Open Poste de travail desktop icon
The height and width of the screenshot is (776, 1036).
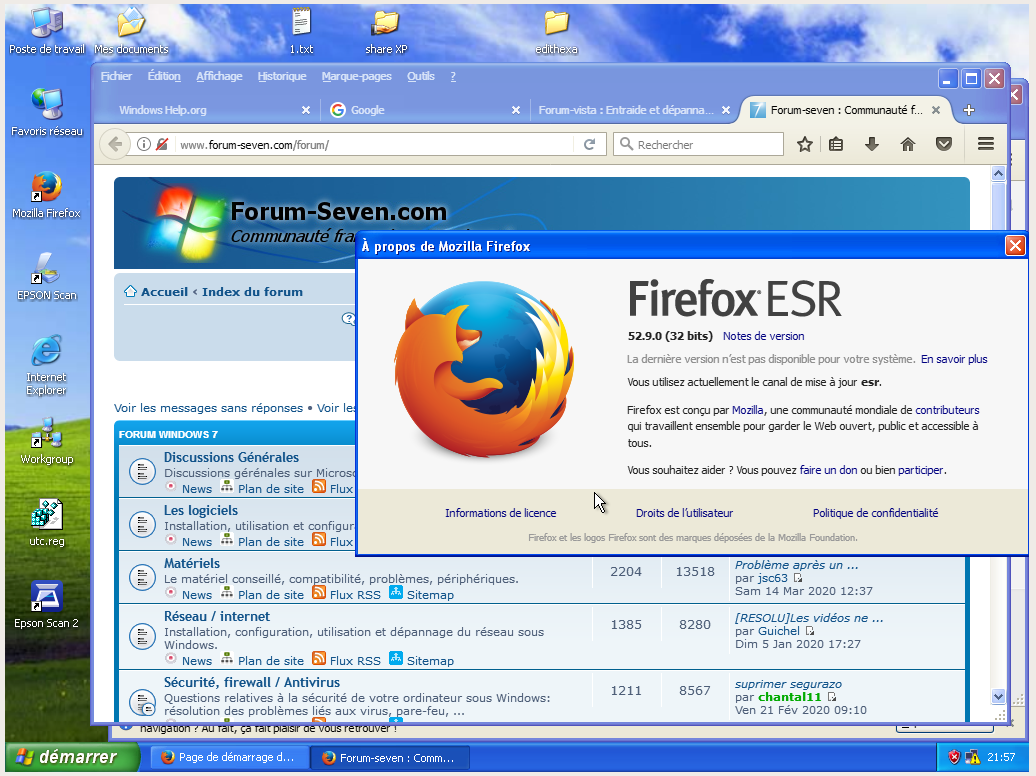47,31
